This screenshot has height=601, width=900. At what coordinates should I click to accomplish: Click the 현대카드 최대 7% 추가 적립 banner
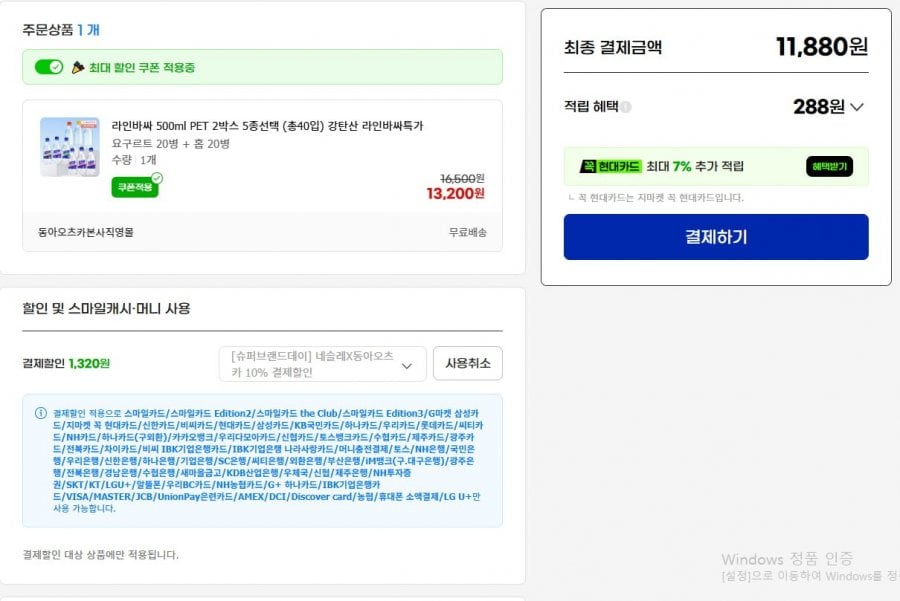coord(716,166)
